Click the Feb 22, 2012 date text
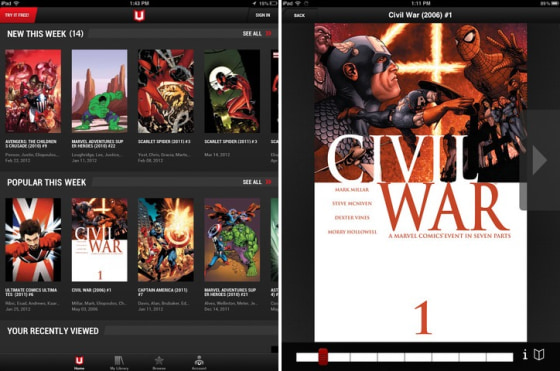Viewport: 560px width, 371px height. coord(18,160)
